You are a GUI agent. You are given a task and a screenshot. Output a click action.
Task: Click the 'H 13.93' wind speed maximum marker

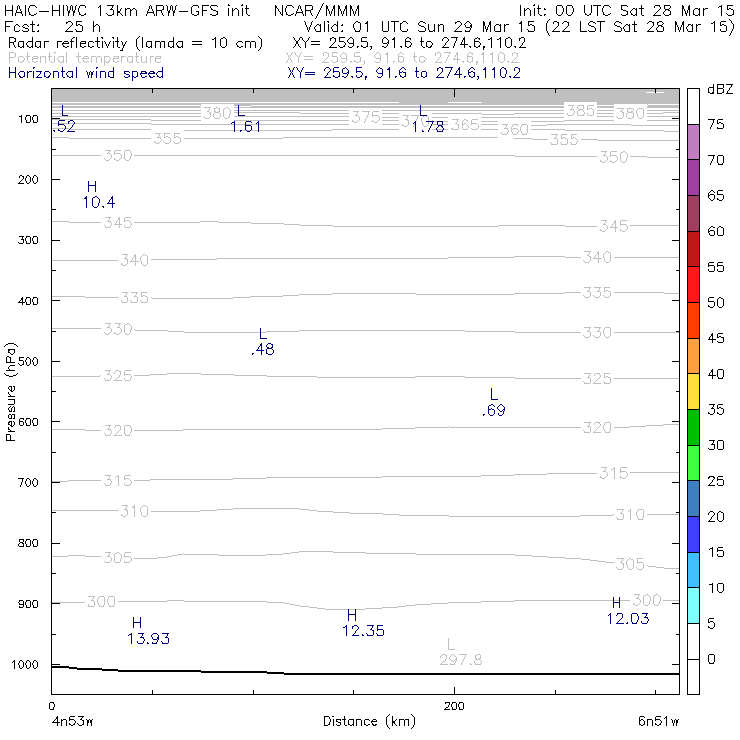148,631
